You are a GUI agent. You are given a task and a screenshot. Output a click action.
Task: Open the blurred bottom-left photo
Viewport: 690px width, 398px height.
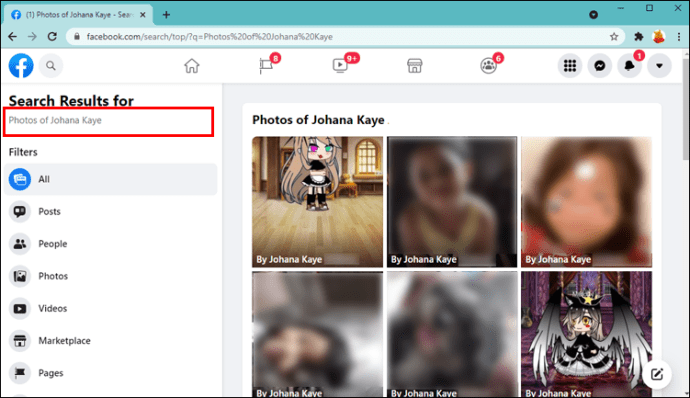317,334
